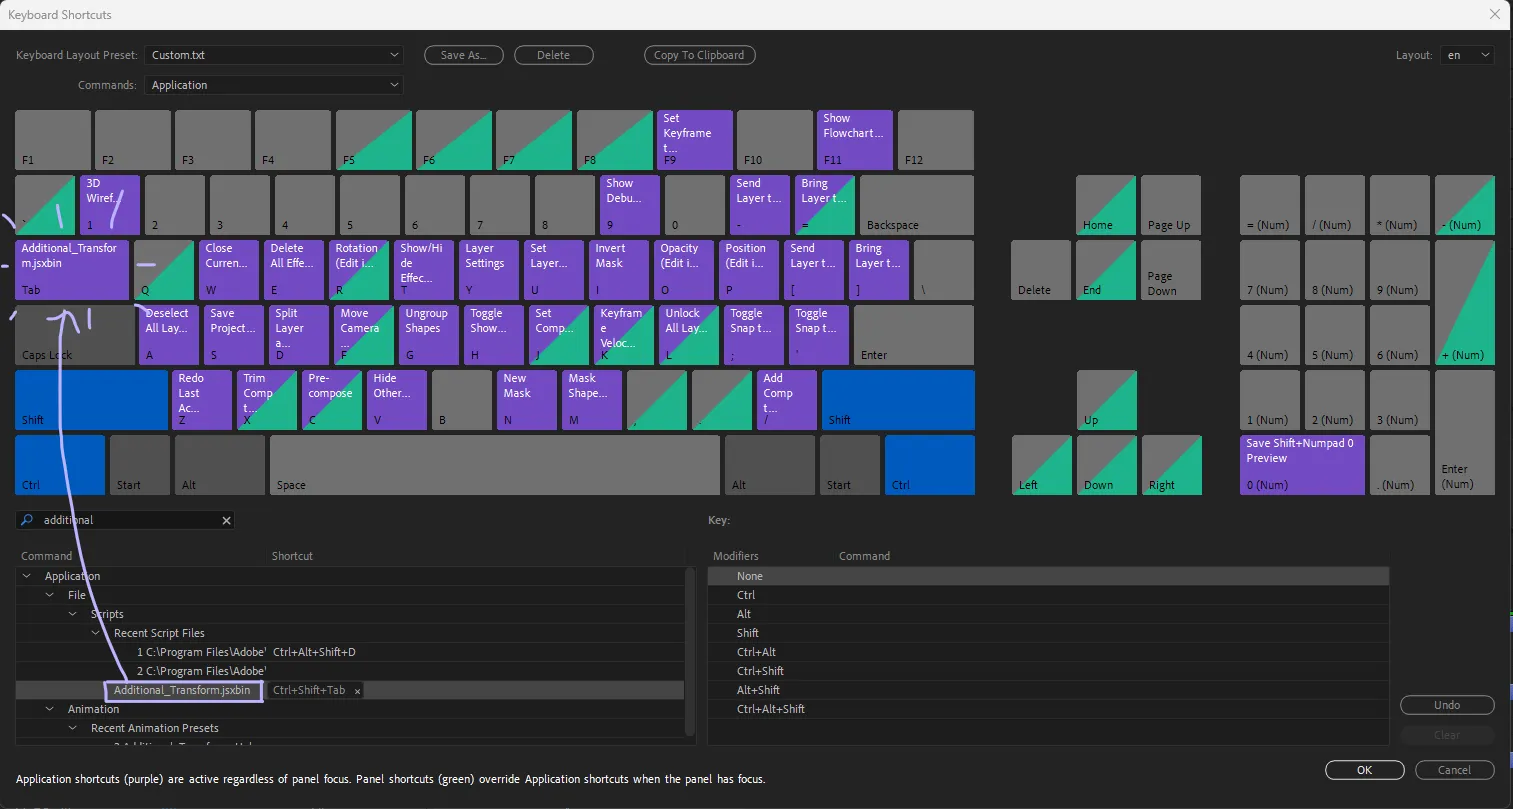1513x809 pixels.
Task: Select the None modifier row
Action: (1048, 576)
